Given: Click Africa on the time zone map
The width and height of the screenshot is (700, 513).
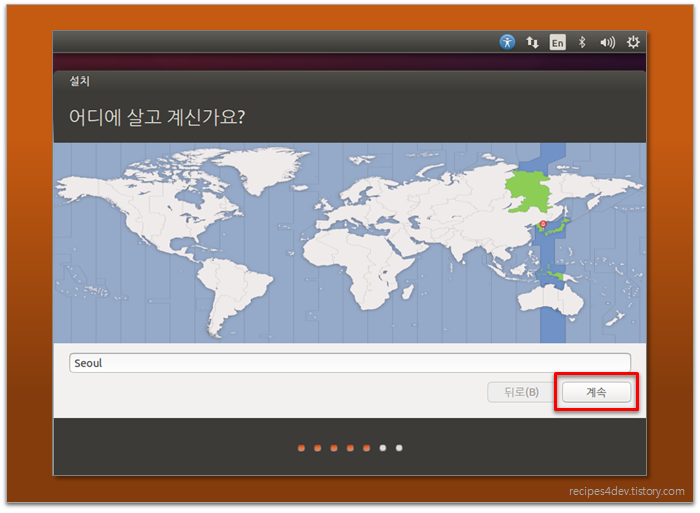Looking at the screenshot, I should 357,268.
